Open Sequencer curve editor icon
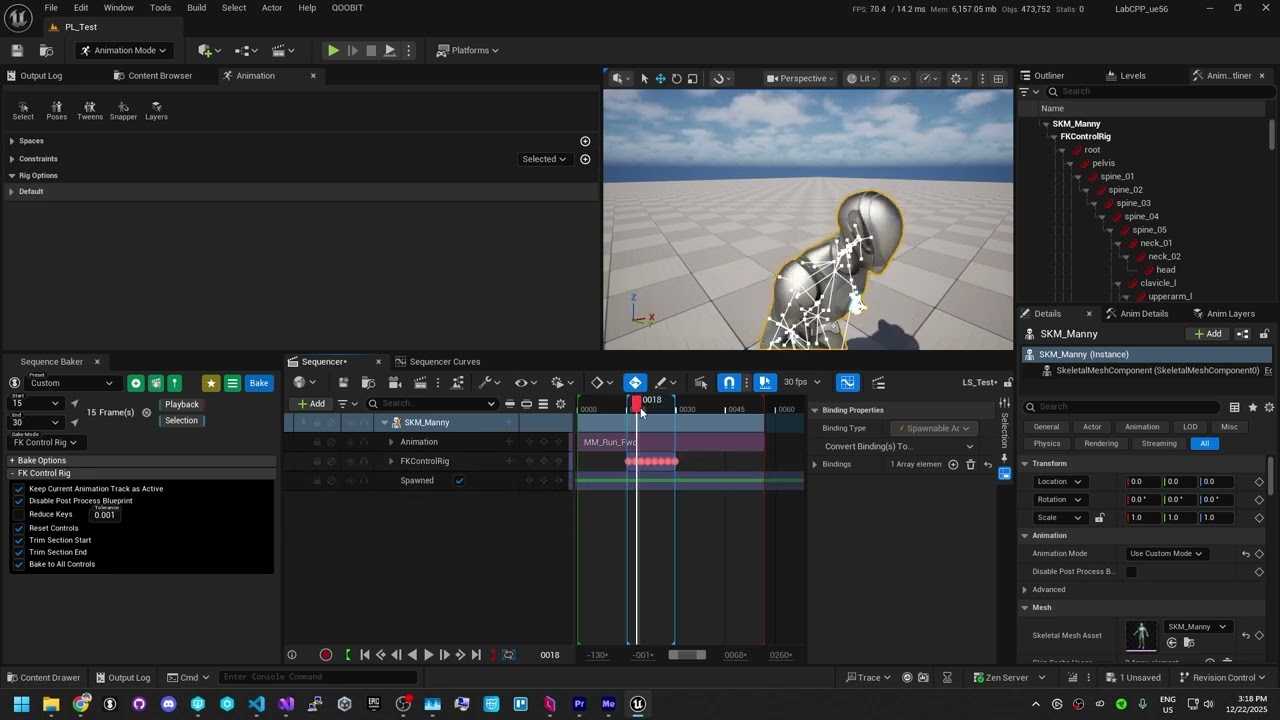Image resolution: width=1280 pixels, height=720 pixels. 847,382
